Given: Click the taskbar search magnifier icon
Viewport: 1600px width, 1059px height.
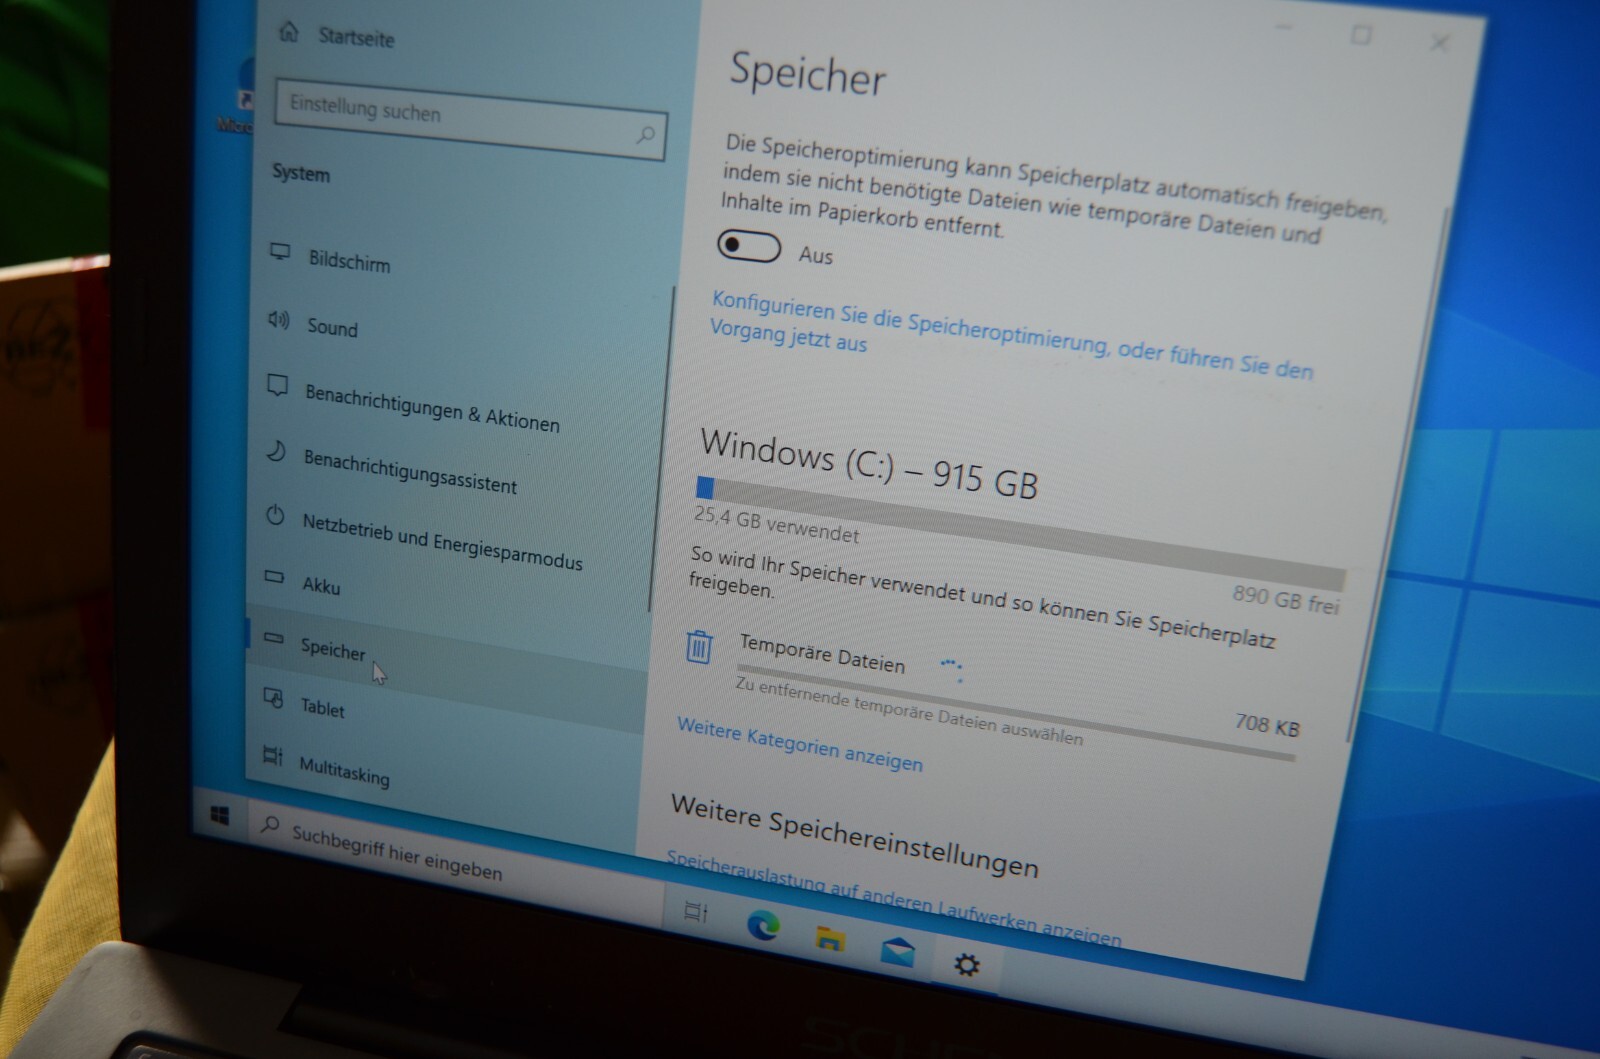Looking at the screenshot, I should [269, 825].
